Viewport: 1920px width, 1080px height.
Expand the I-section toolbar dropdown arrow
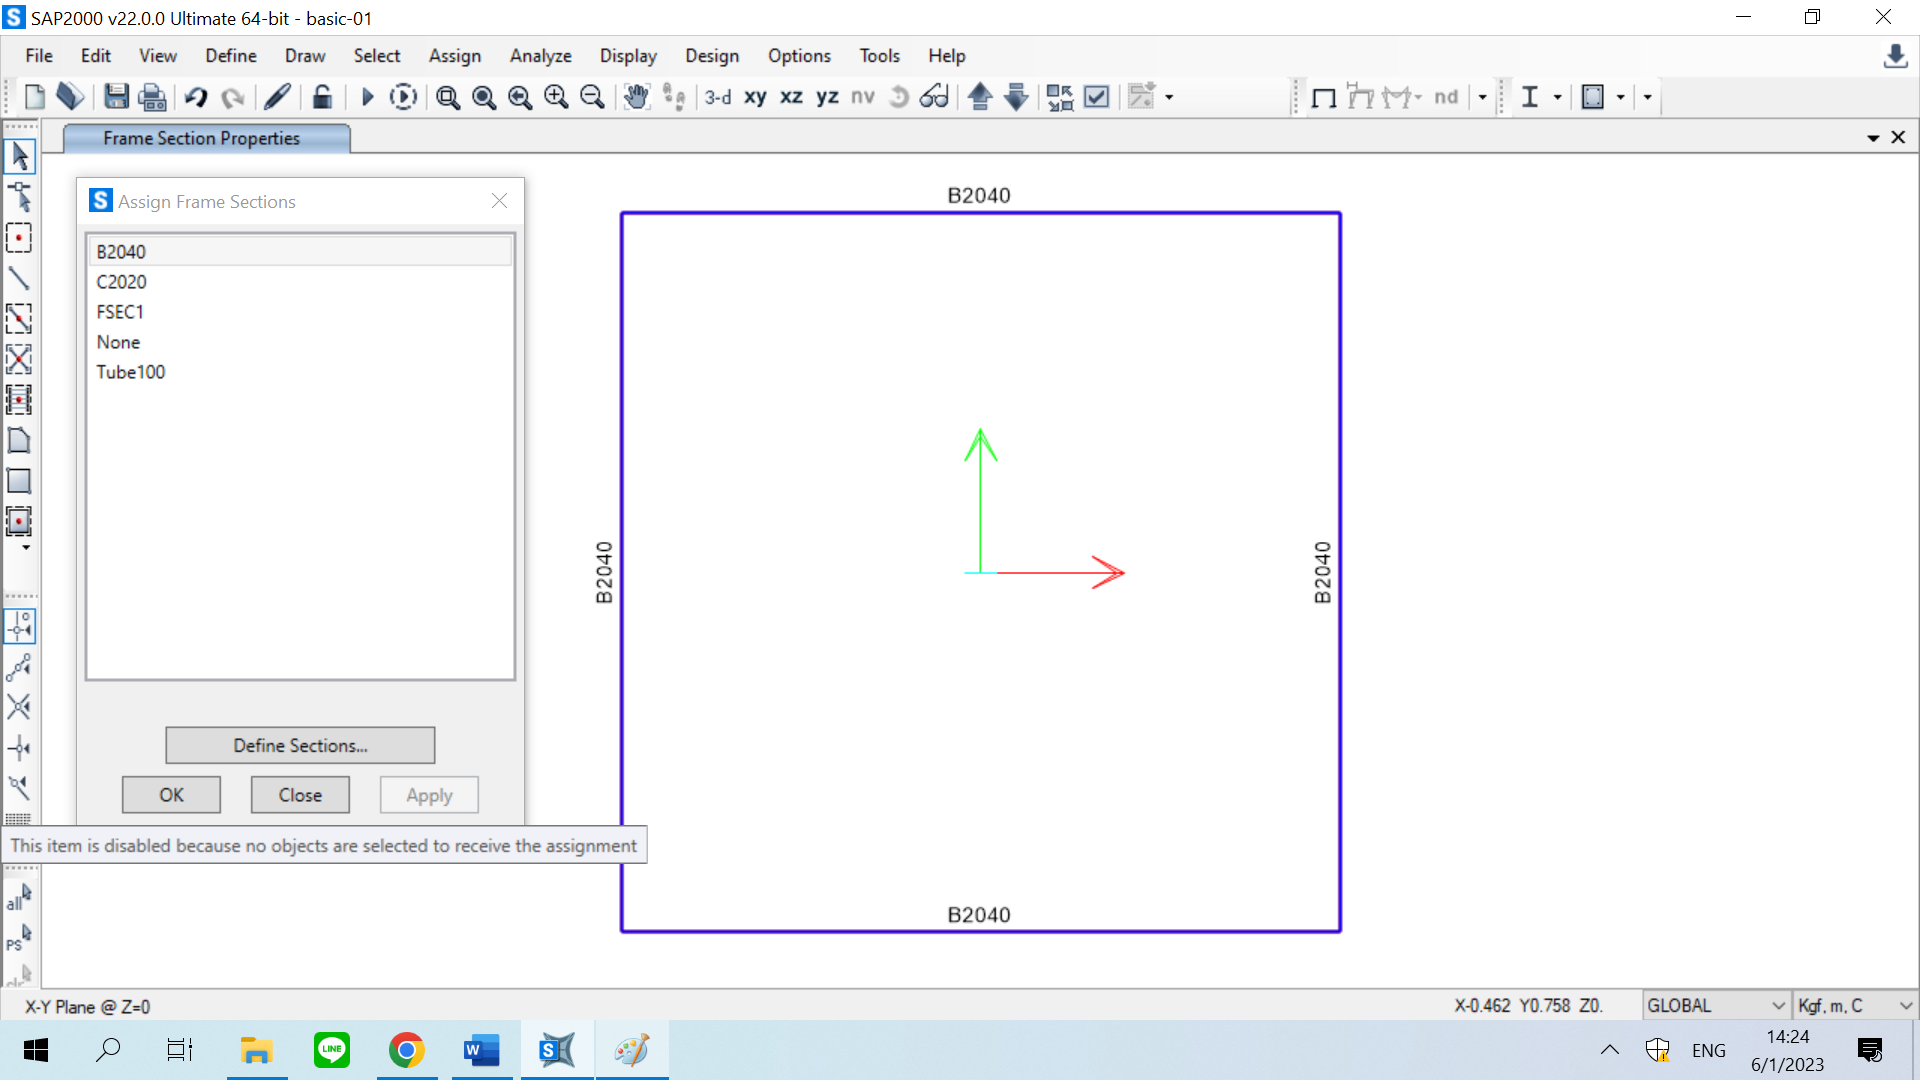[x=1557, y=97]
